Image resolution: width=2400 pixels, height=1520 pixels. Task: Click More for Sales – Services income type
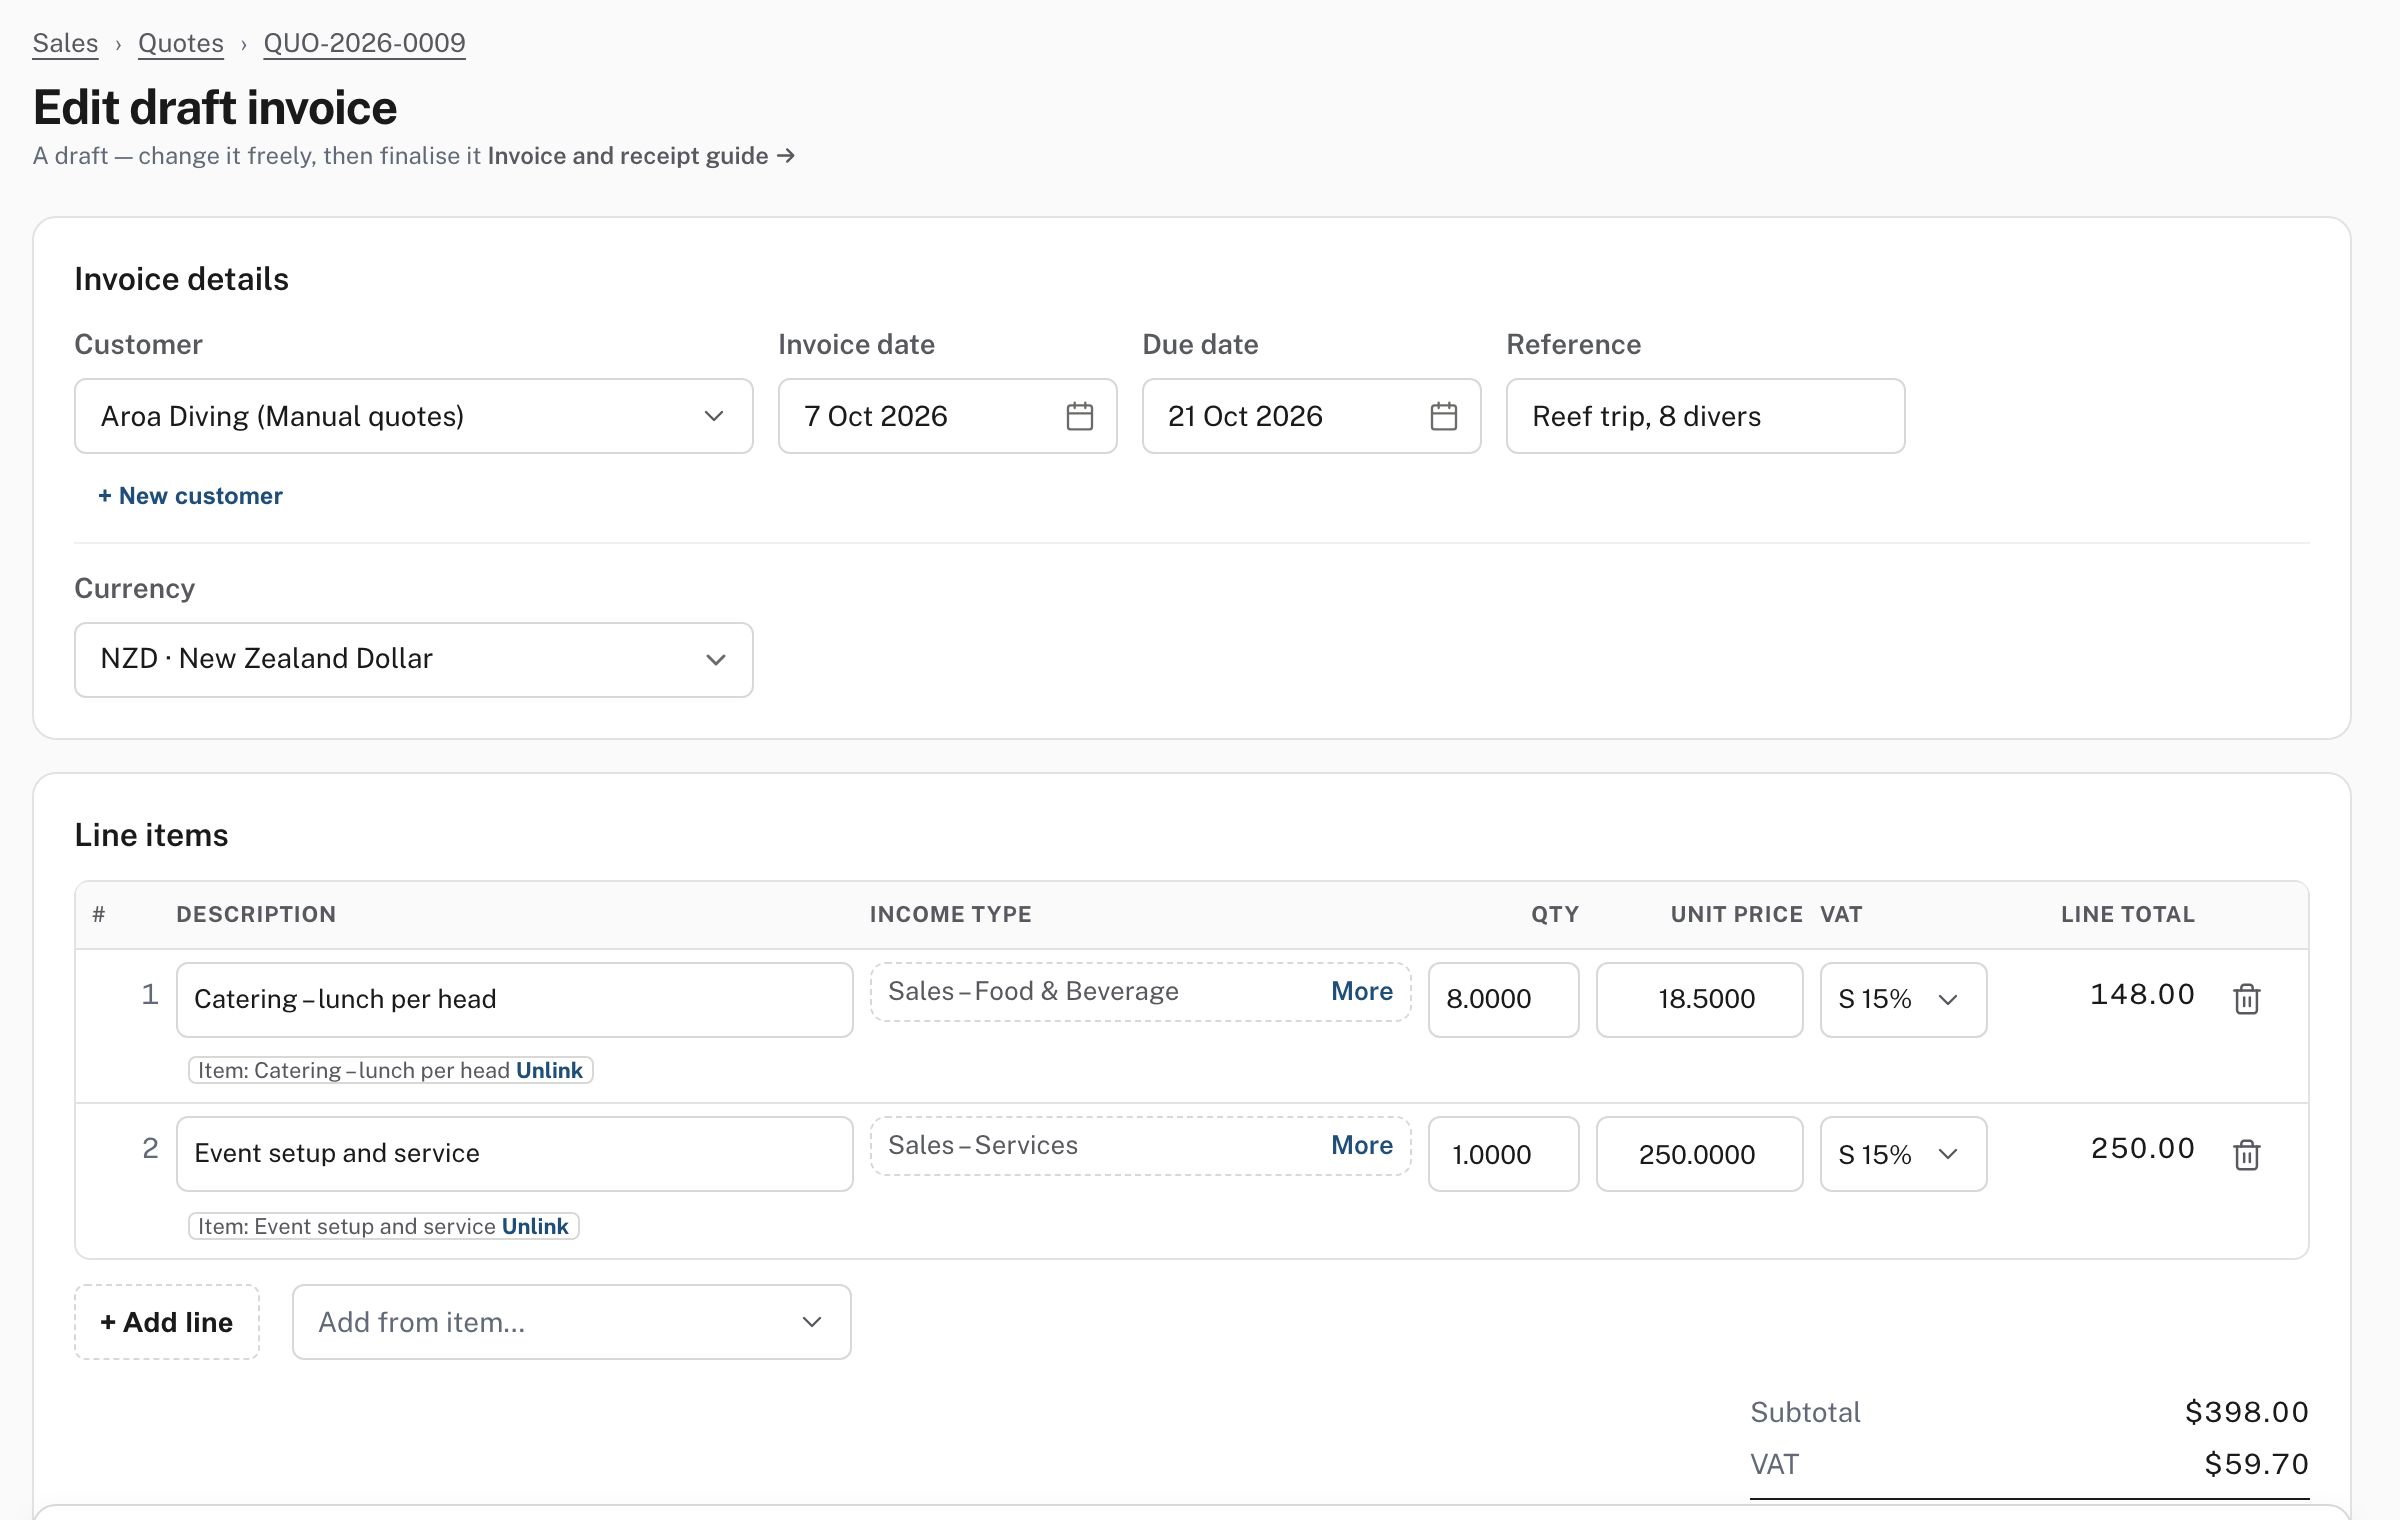click(1362, 1145)
